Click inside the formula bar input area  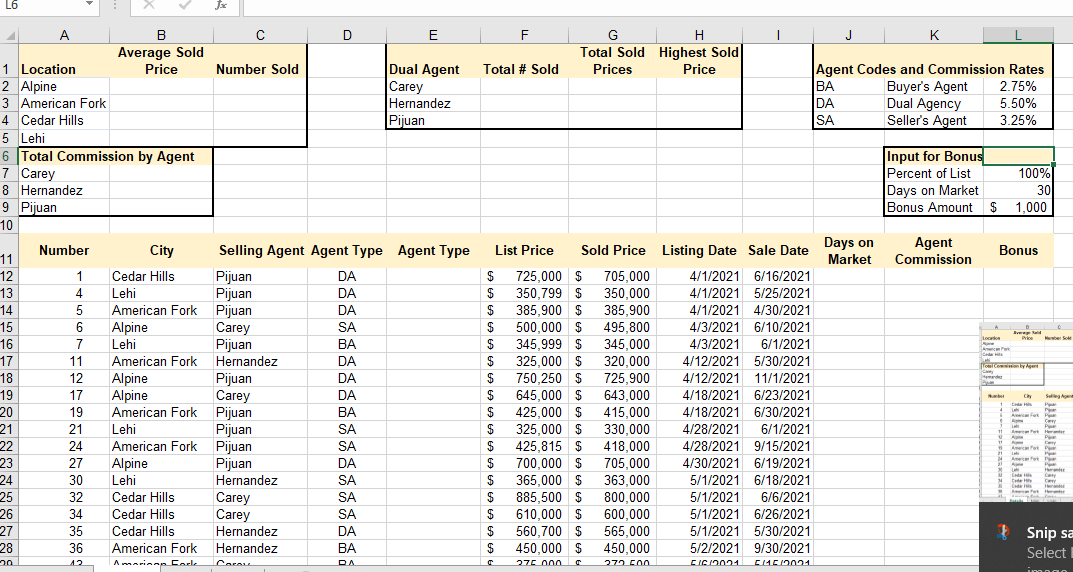[658, 6]
